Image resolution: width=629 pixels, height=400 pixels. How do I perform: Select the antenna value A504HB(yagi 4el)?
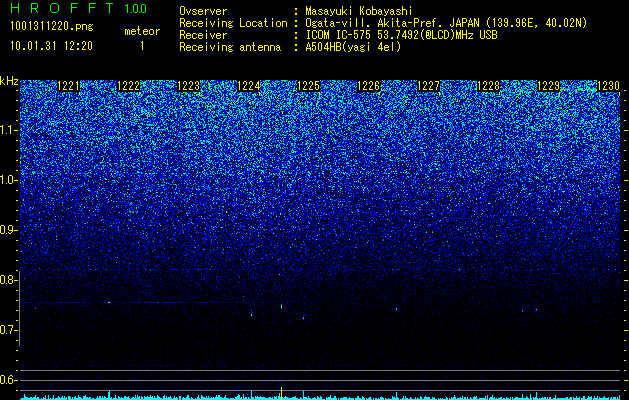pyautogui.click(x=353, y=47)
